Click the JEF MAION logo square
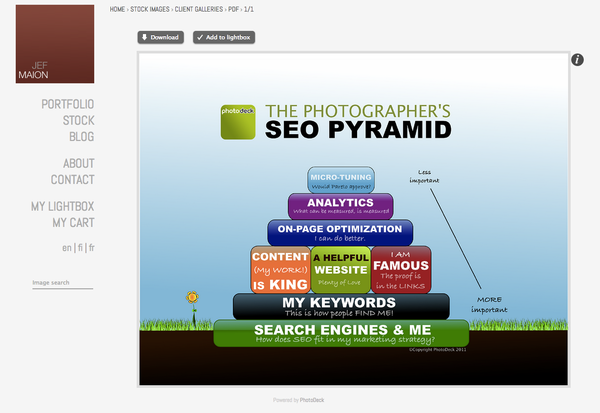 56,44
